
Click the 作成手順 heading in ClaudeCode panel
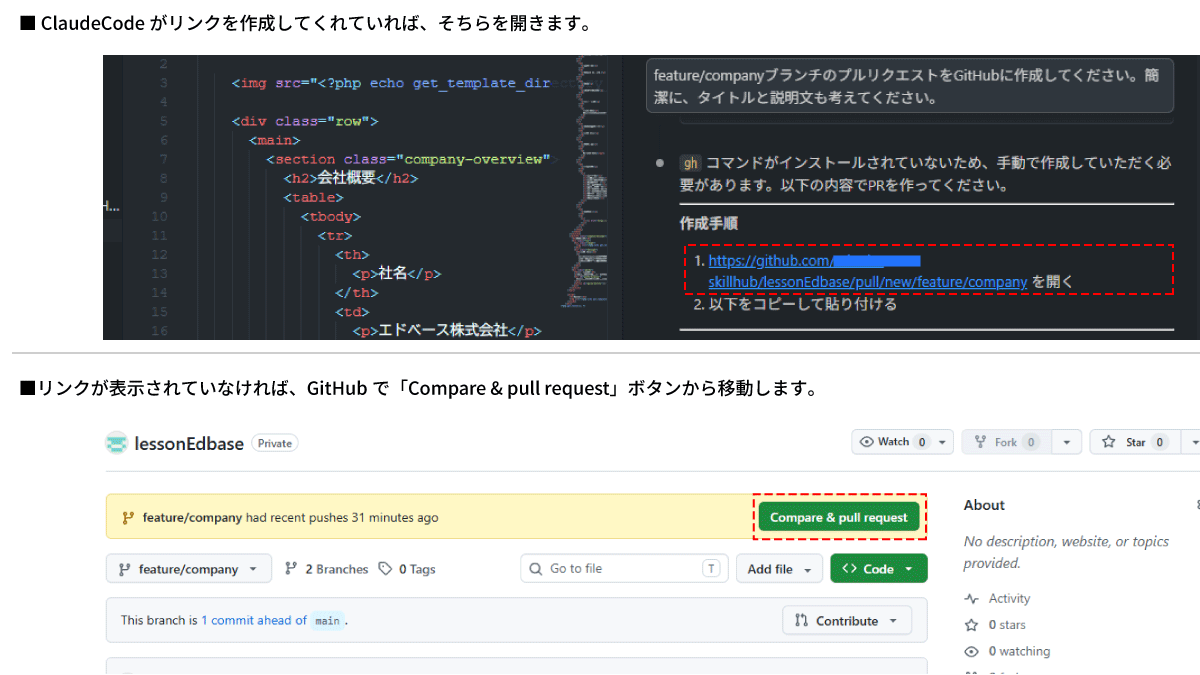709,223
